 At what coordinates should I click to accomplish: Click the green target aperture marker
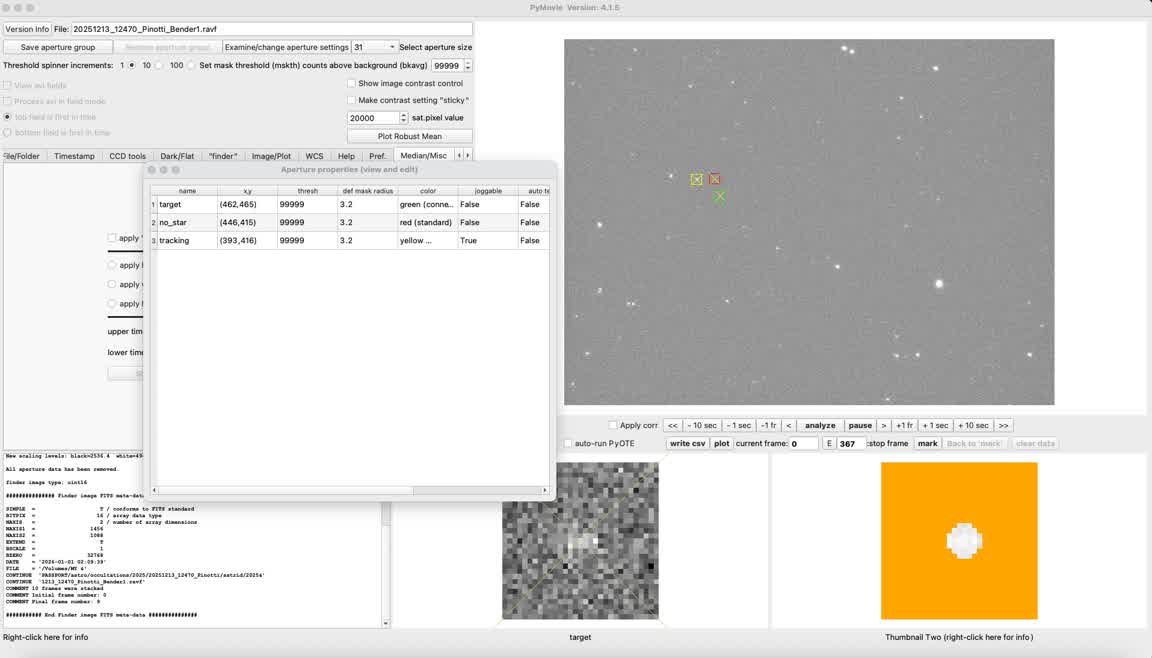coord(720,196)
